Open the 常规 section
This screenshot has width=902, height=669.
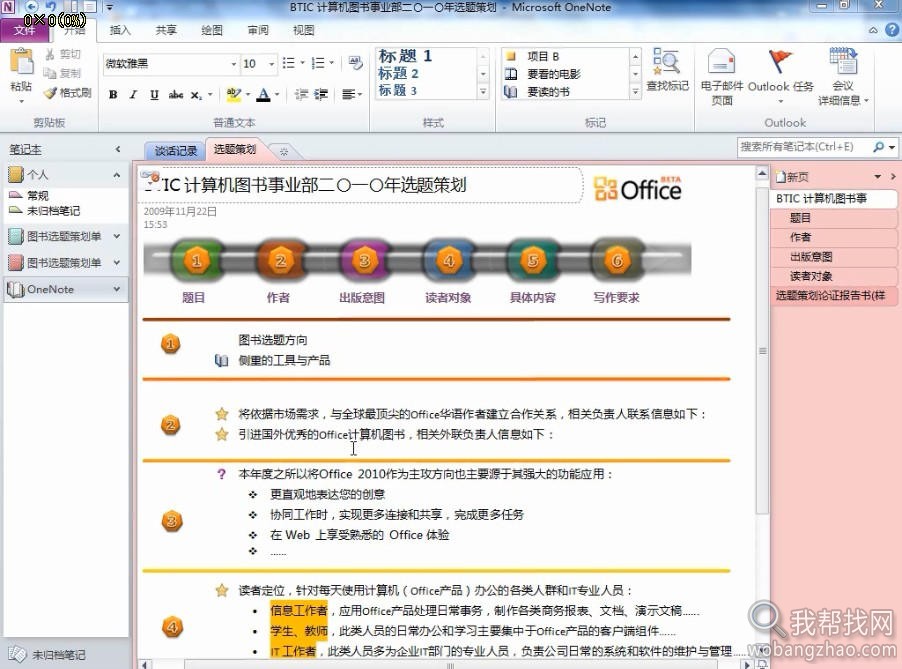[x=37, y=196]
